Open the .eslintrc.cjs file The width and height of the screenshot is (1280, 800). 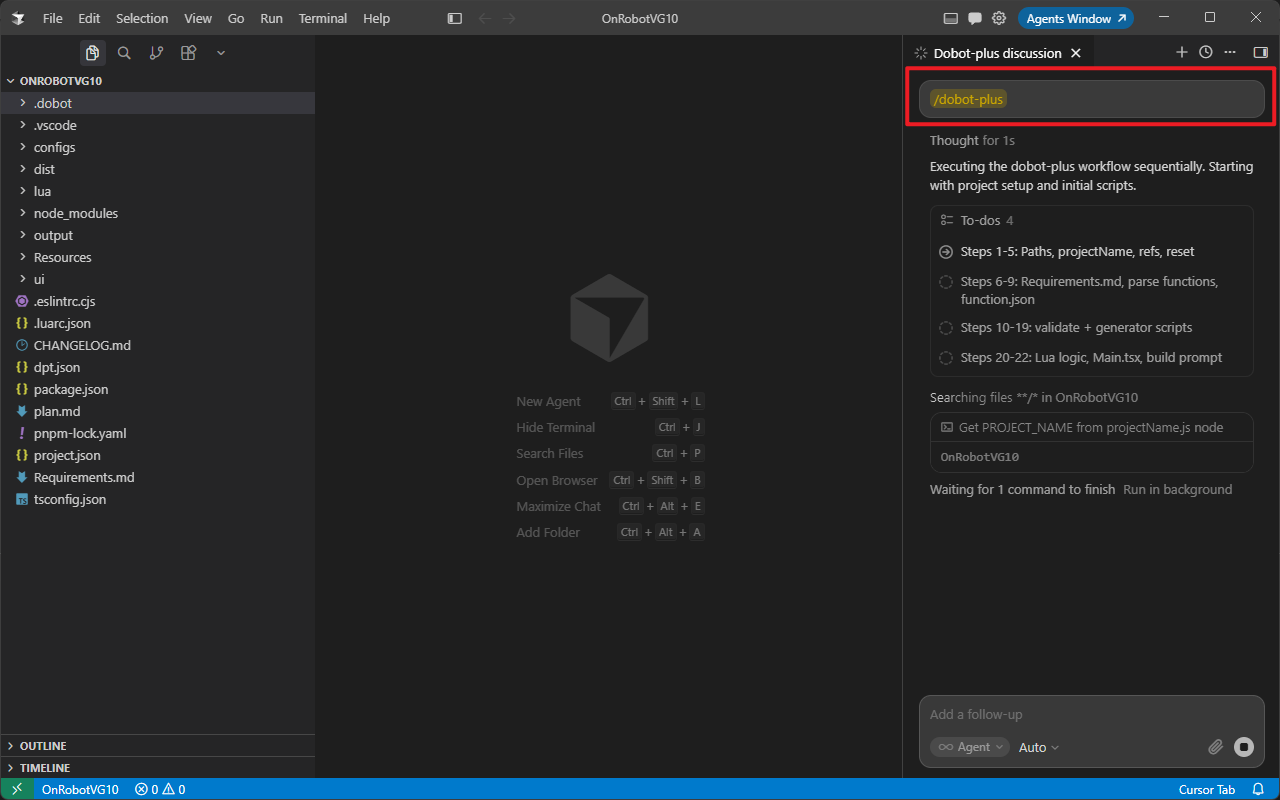pyautogui.click(x=157, y=301)
